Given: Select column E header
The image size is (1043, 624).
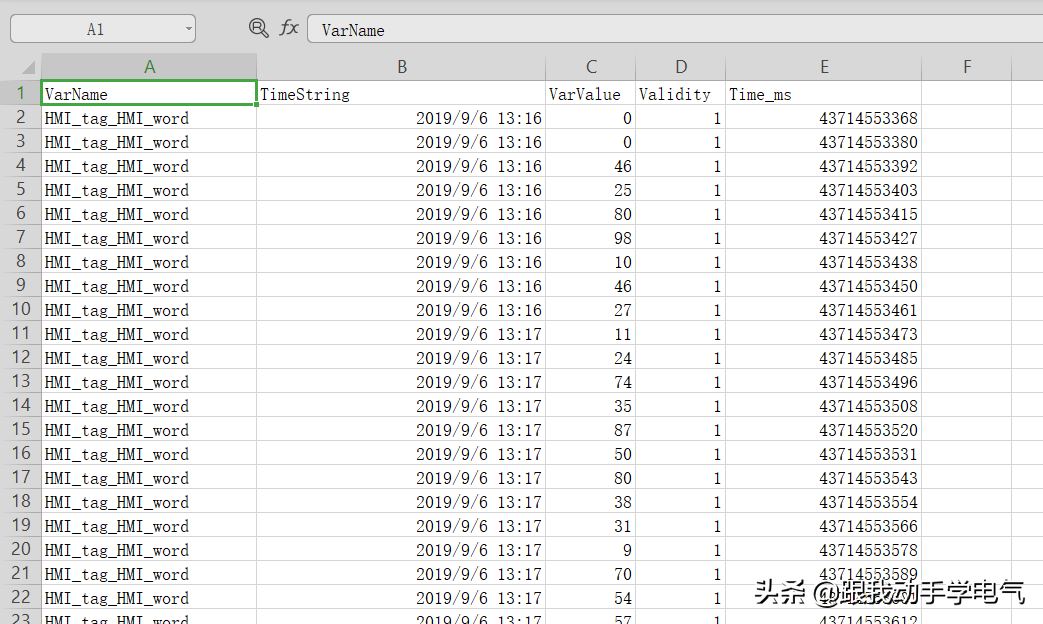Looking at the screenshot, I should click(824, 67).
